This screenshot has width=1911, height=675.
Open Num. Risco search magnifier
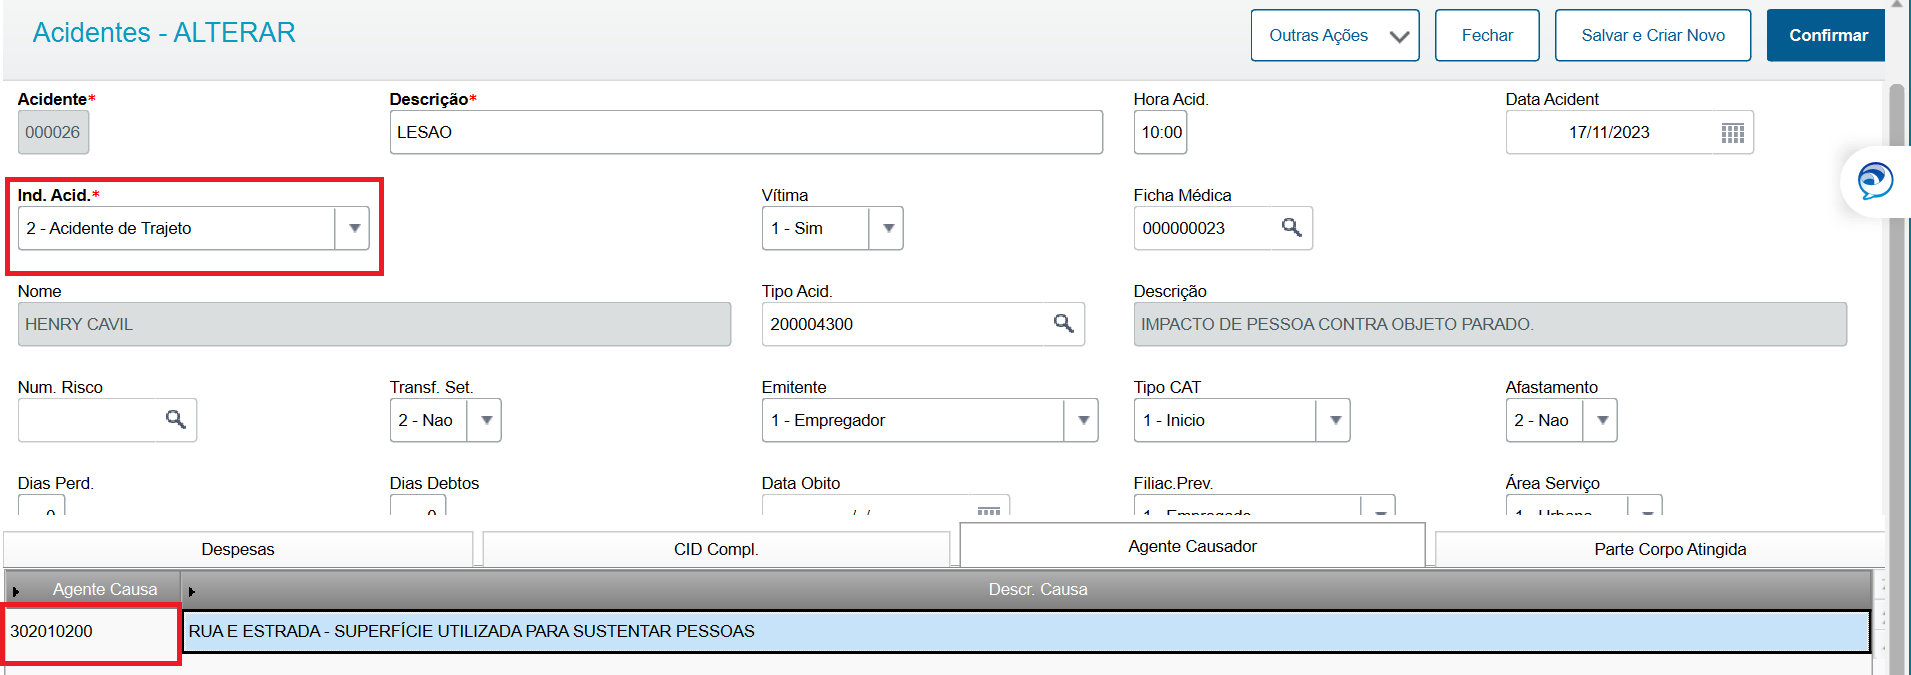tap(175, 420)
